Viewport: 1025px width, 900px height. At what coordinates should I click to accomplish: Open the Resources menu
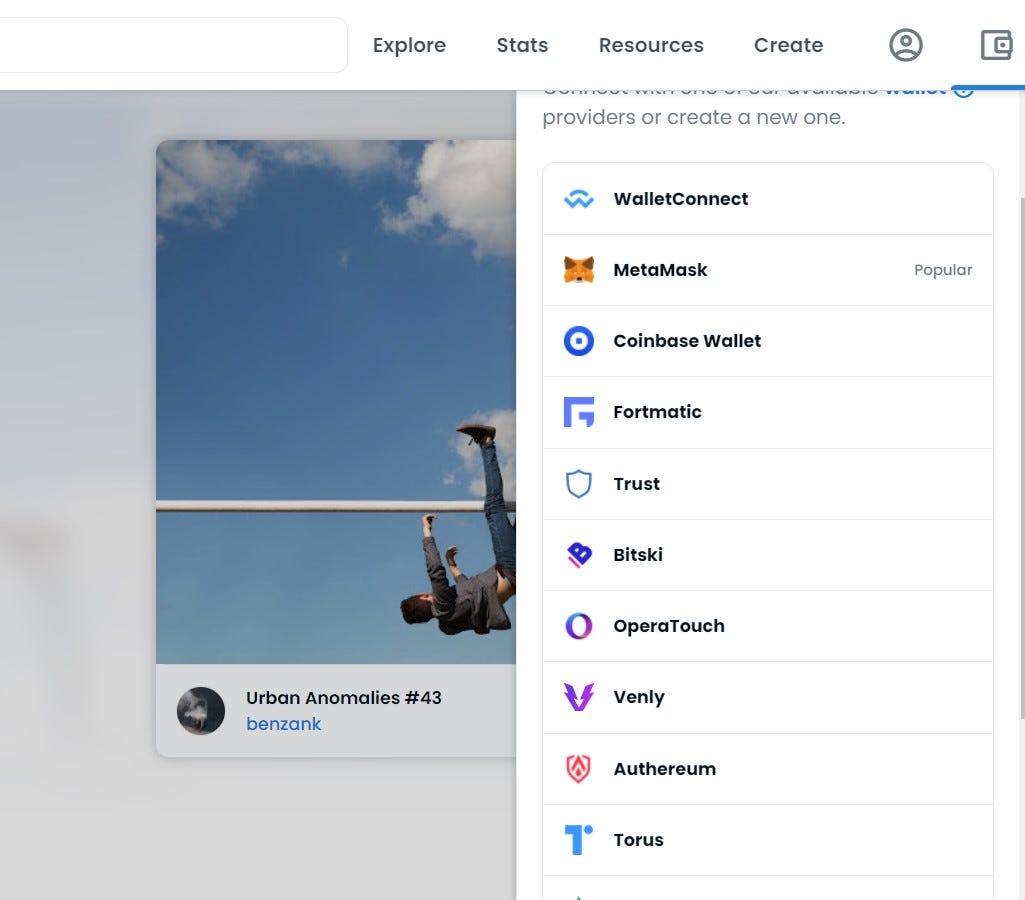651,45
